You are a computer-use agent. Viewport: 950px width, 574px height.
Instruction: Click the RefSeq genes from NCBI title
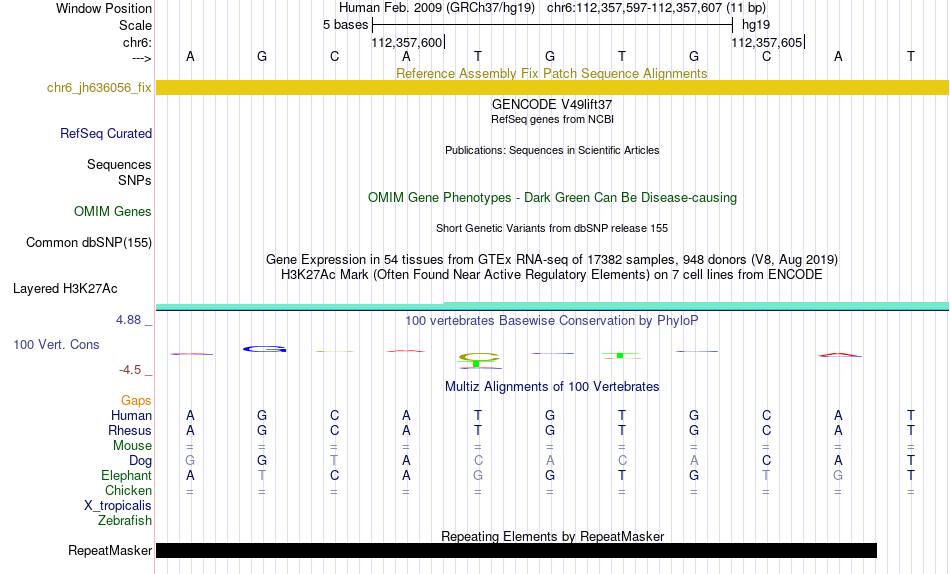click(552, 119)
